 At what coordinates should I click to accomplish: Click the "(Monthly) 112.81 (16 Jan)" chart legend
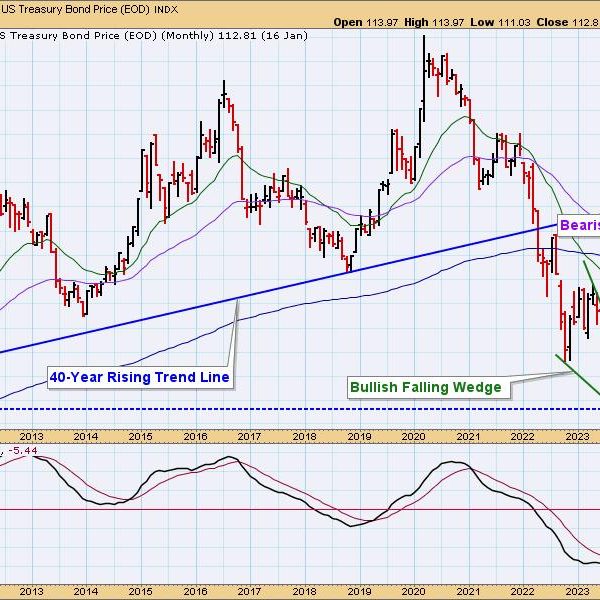click(x=234, y=36)
